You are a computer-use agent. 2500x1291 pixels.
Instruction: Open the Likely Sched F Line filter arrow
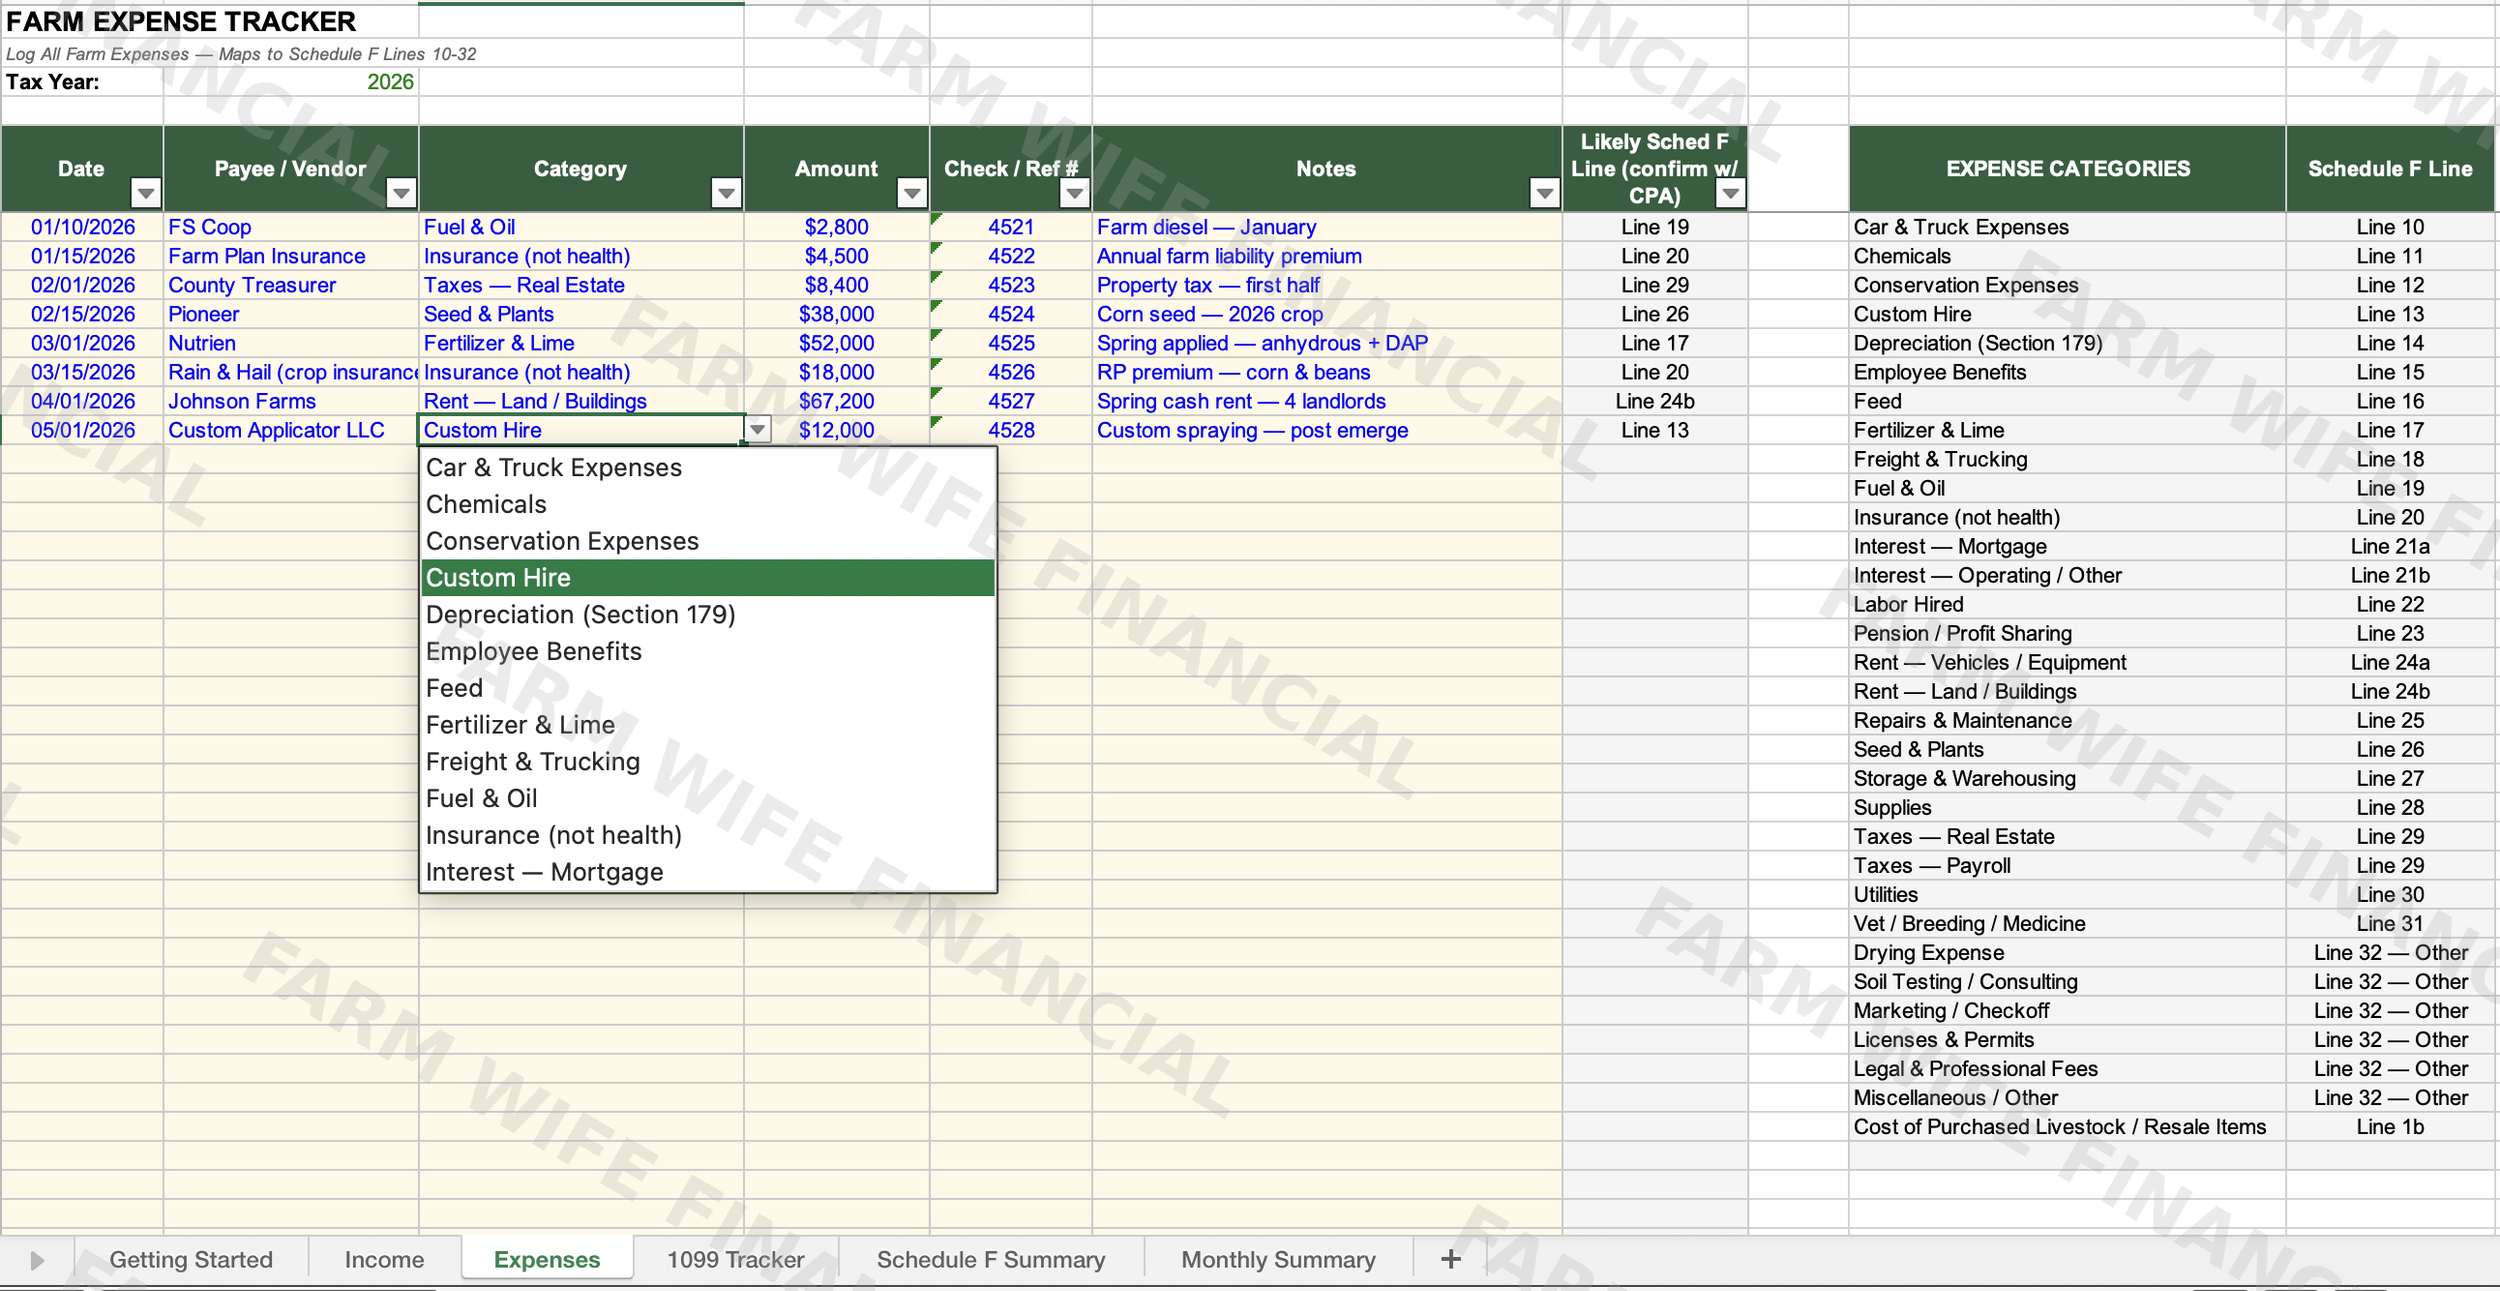pyautogui.click(x=1730, y=193)
